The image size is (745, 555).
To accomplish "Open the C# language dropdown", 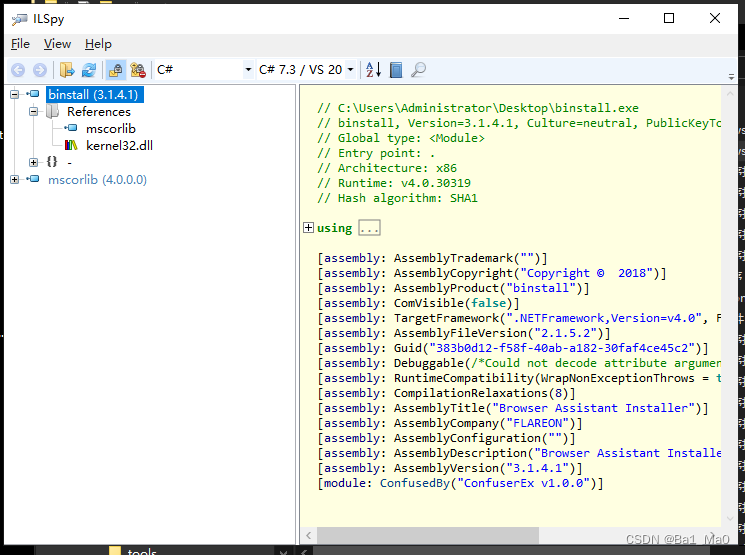I will pyautogui.click(x=204, y=70).
